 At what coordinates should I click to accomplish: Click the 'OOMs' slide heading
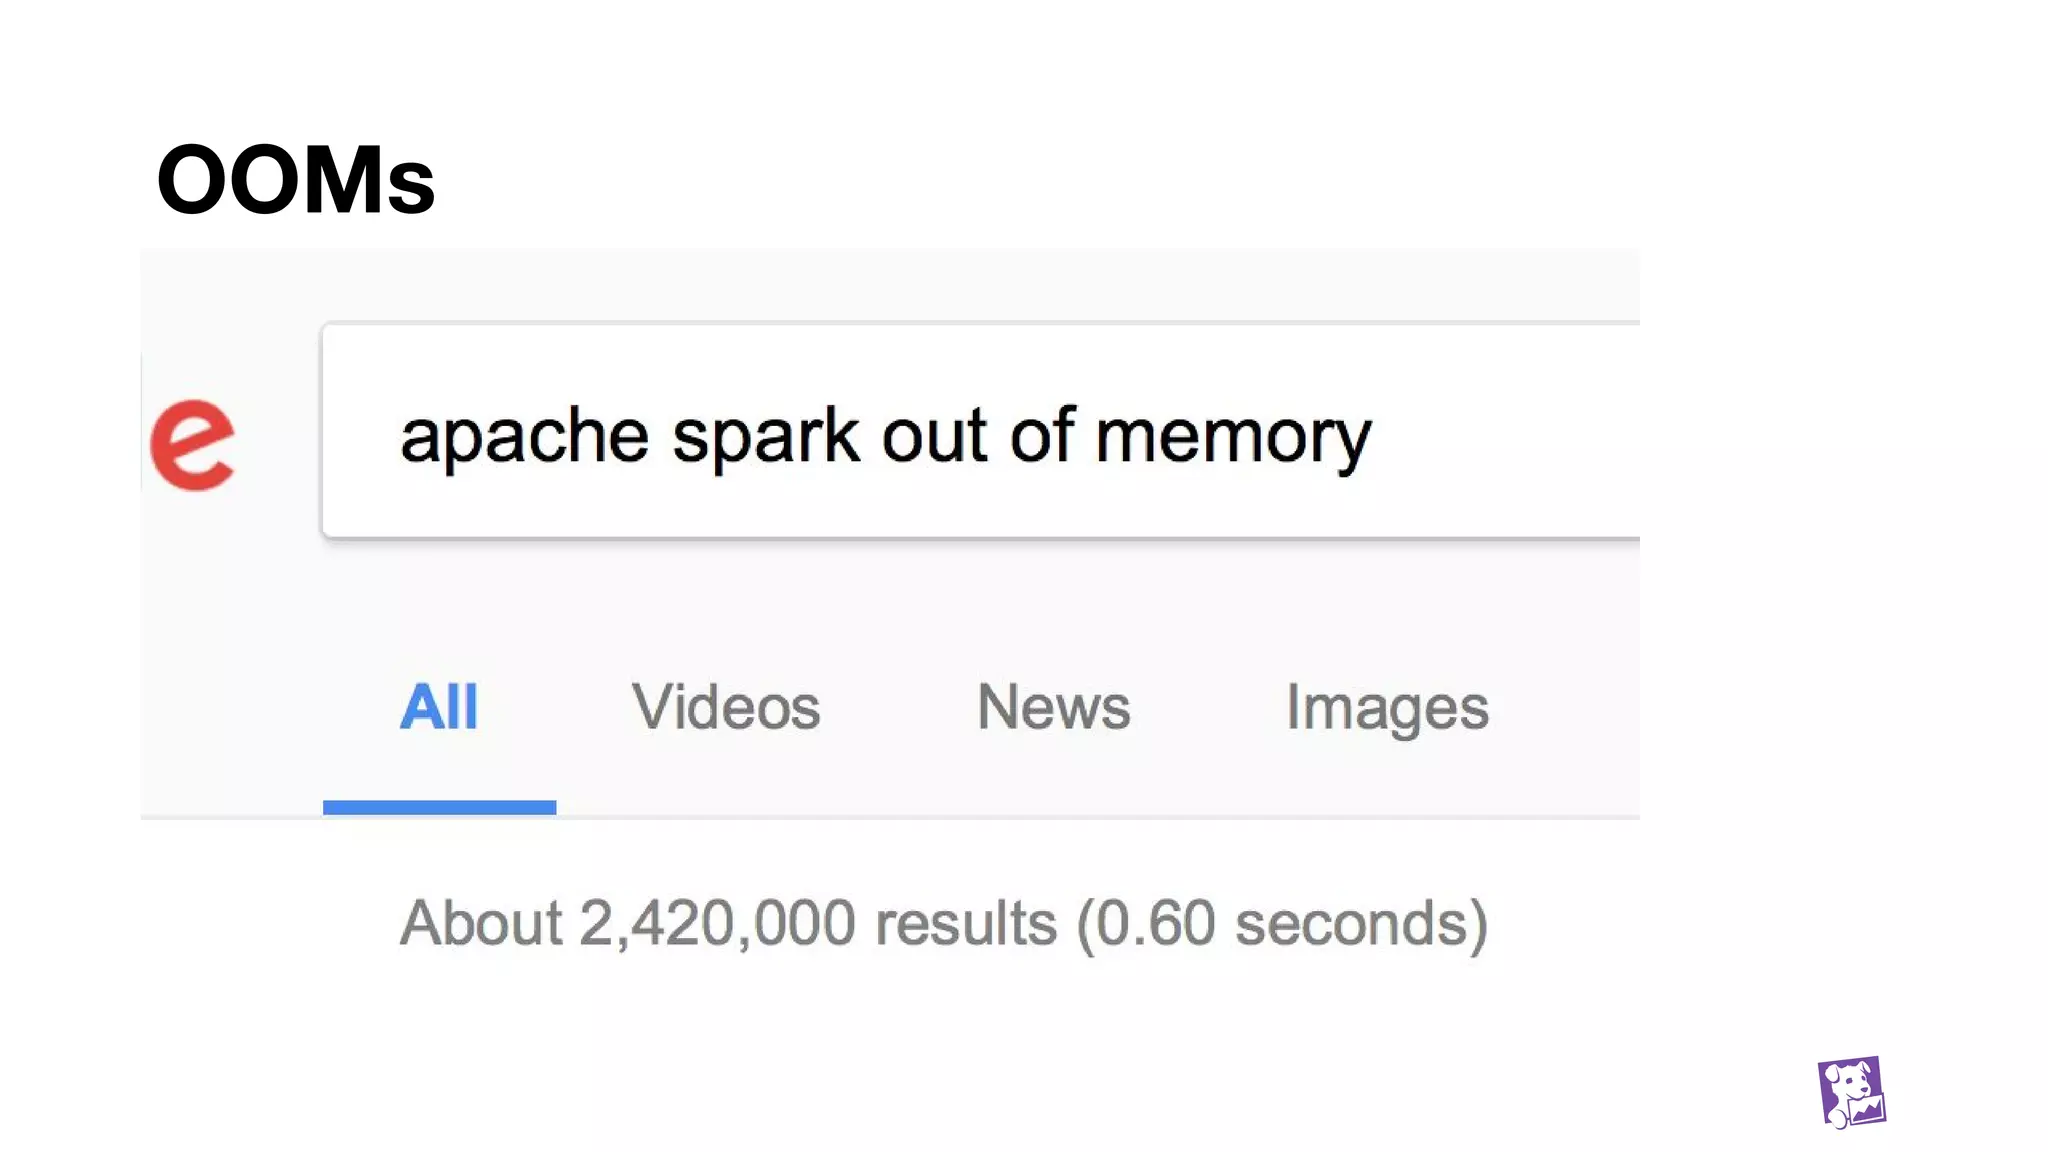(x=296, y=180)
